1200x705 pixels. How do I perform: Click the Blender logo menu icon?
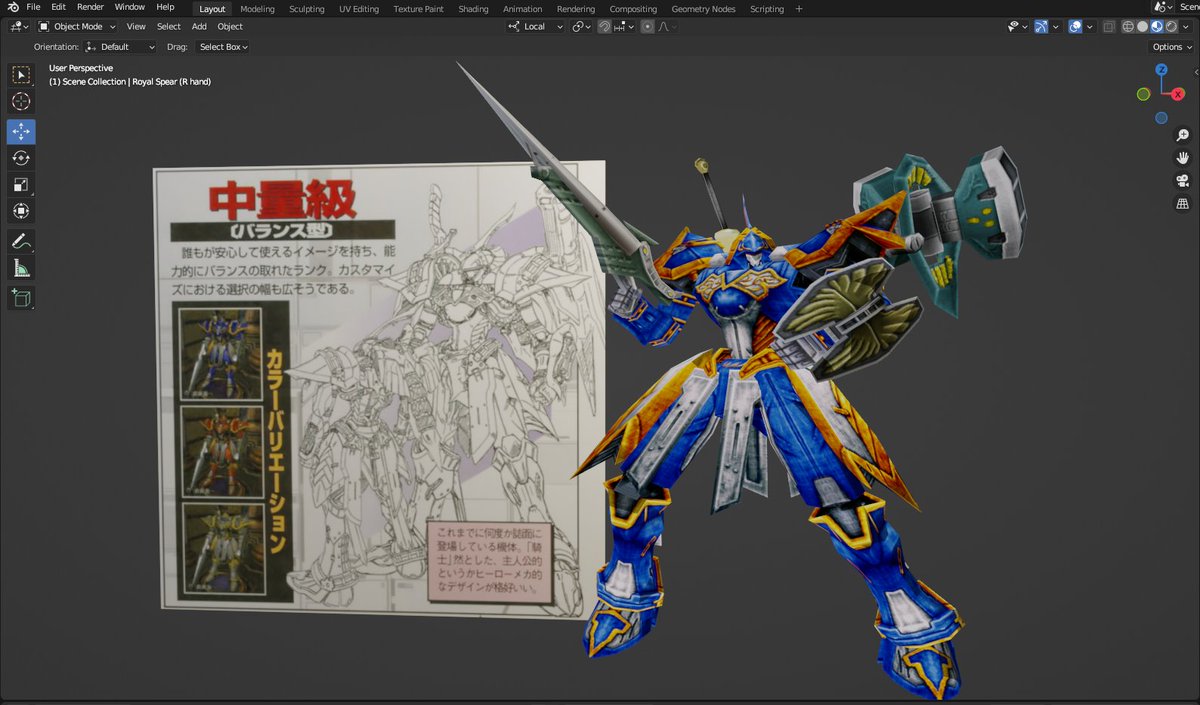(13, 8)
